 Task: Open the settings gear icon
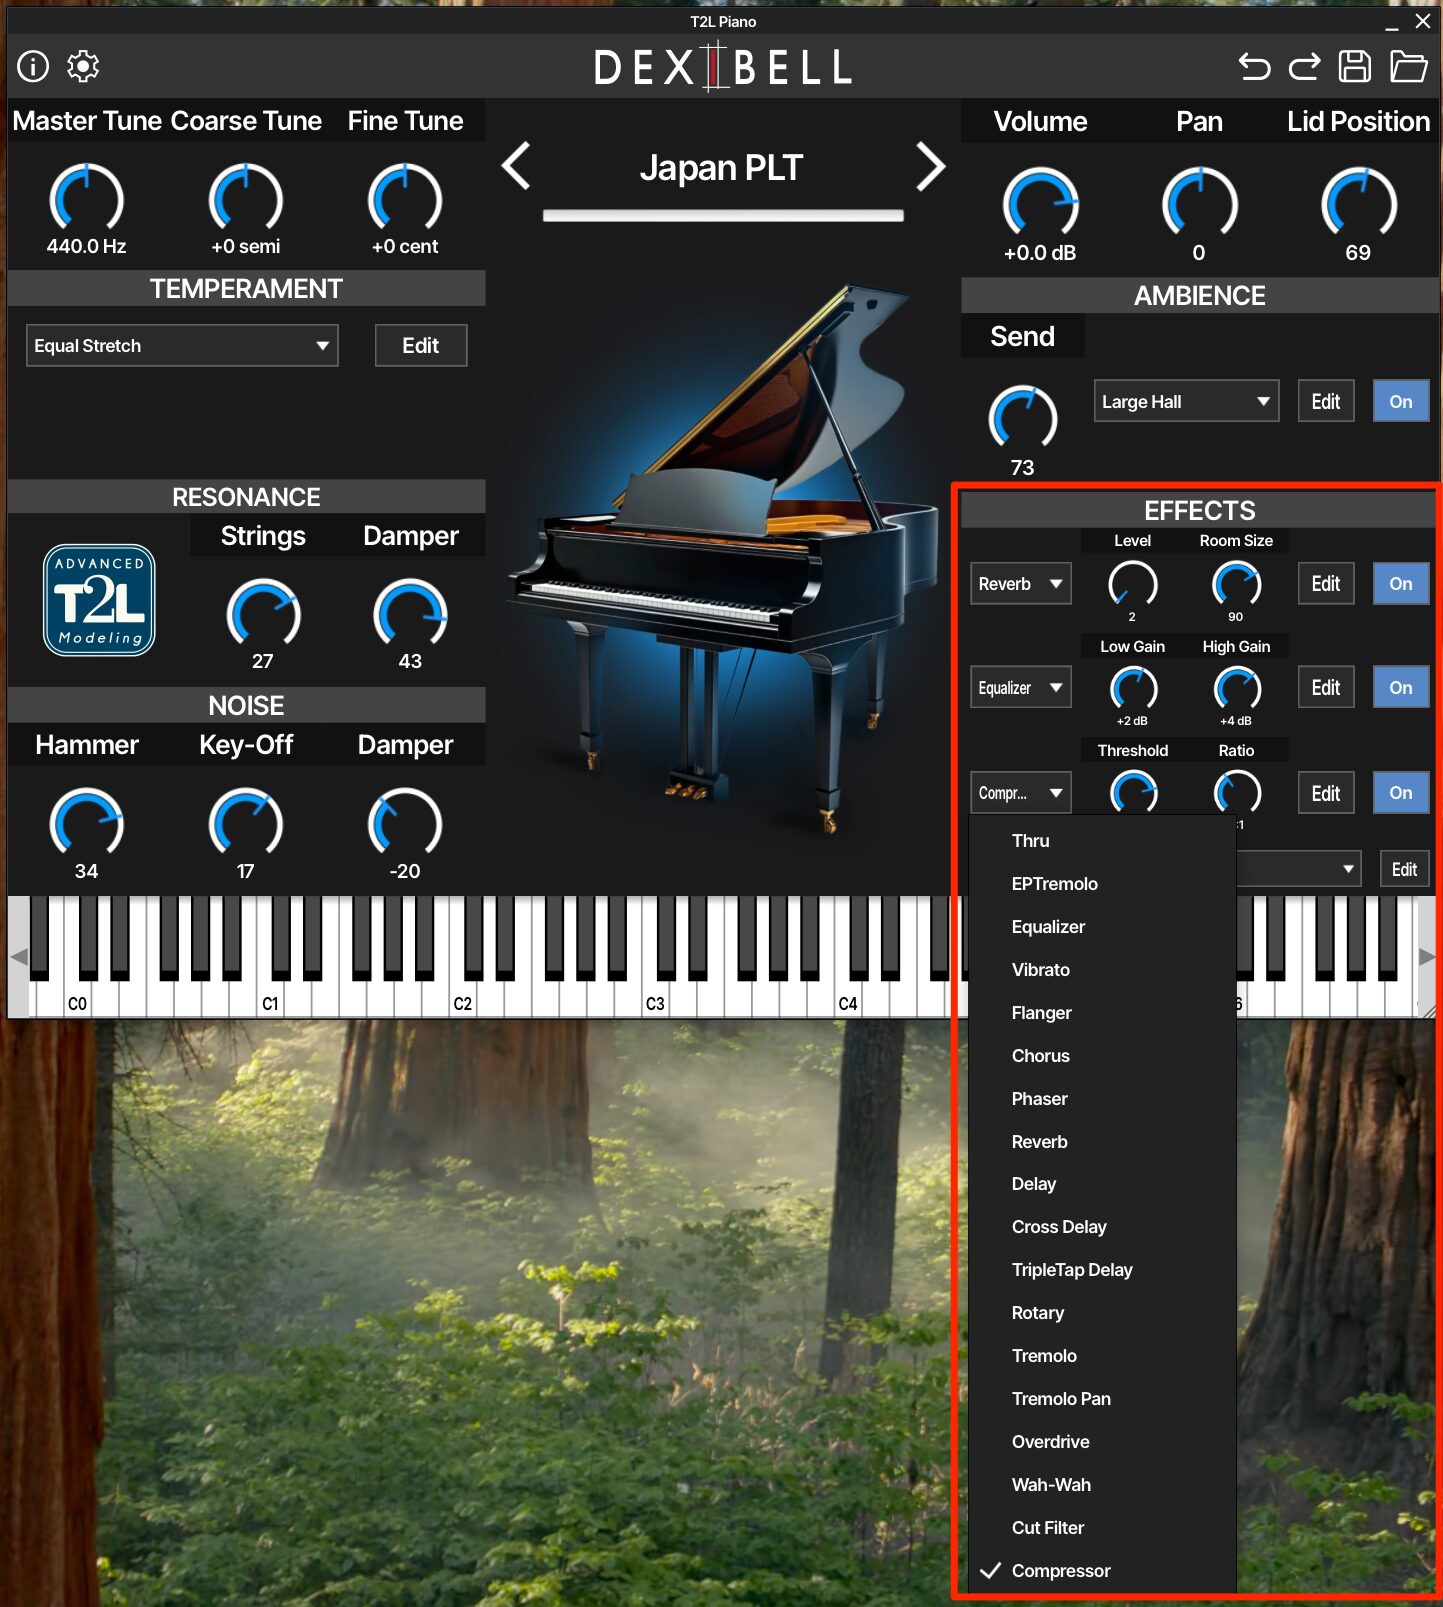coord(83,66)
